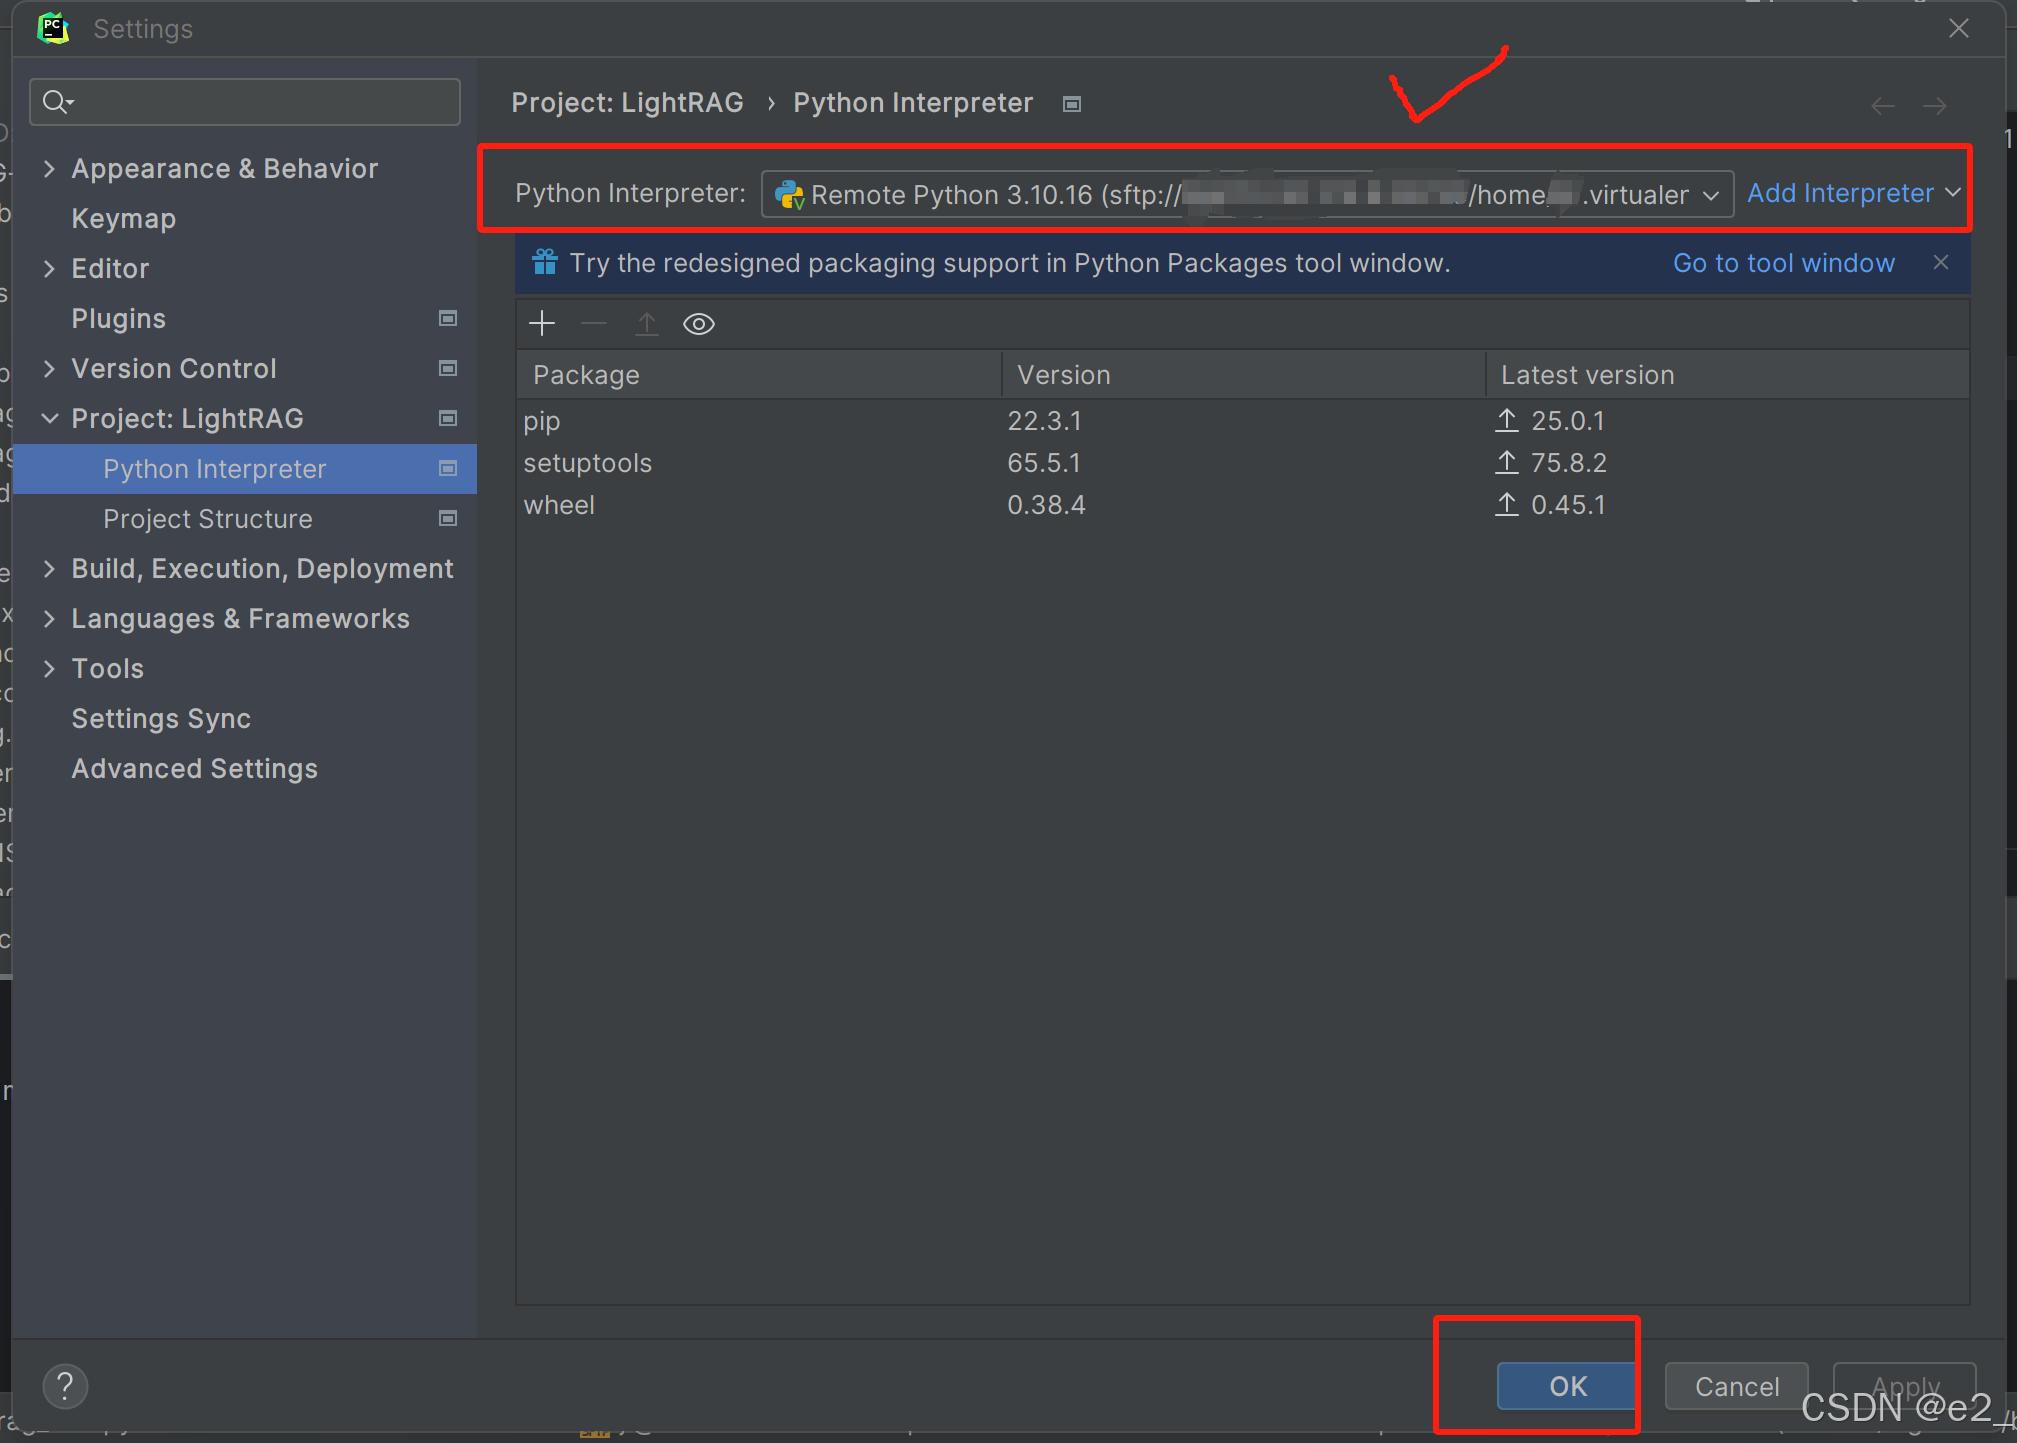Collapse the Project: LightRAG section
Image resolution: width=2017 pixels, height=1443 pixels.
[50, 418]
